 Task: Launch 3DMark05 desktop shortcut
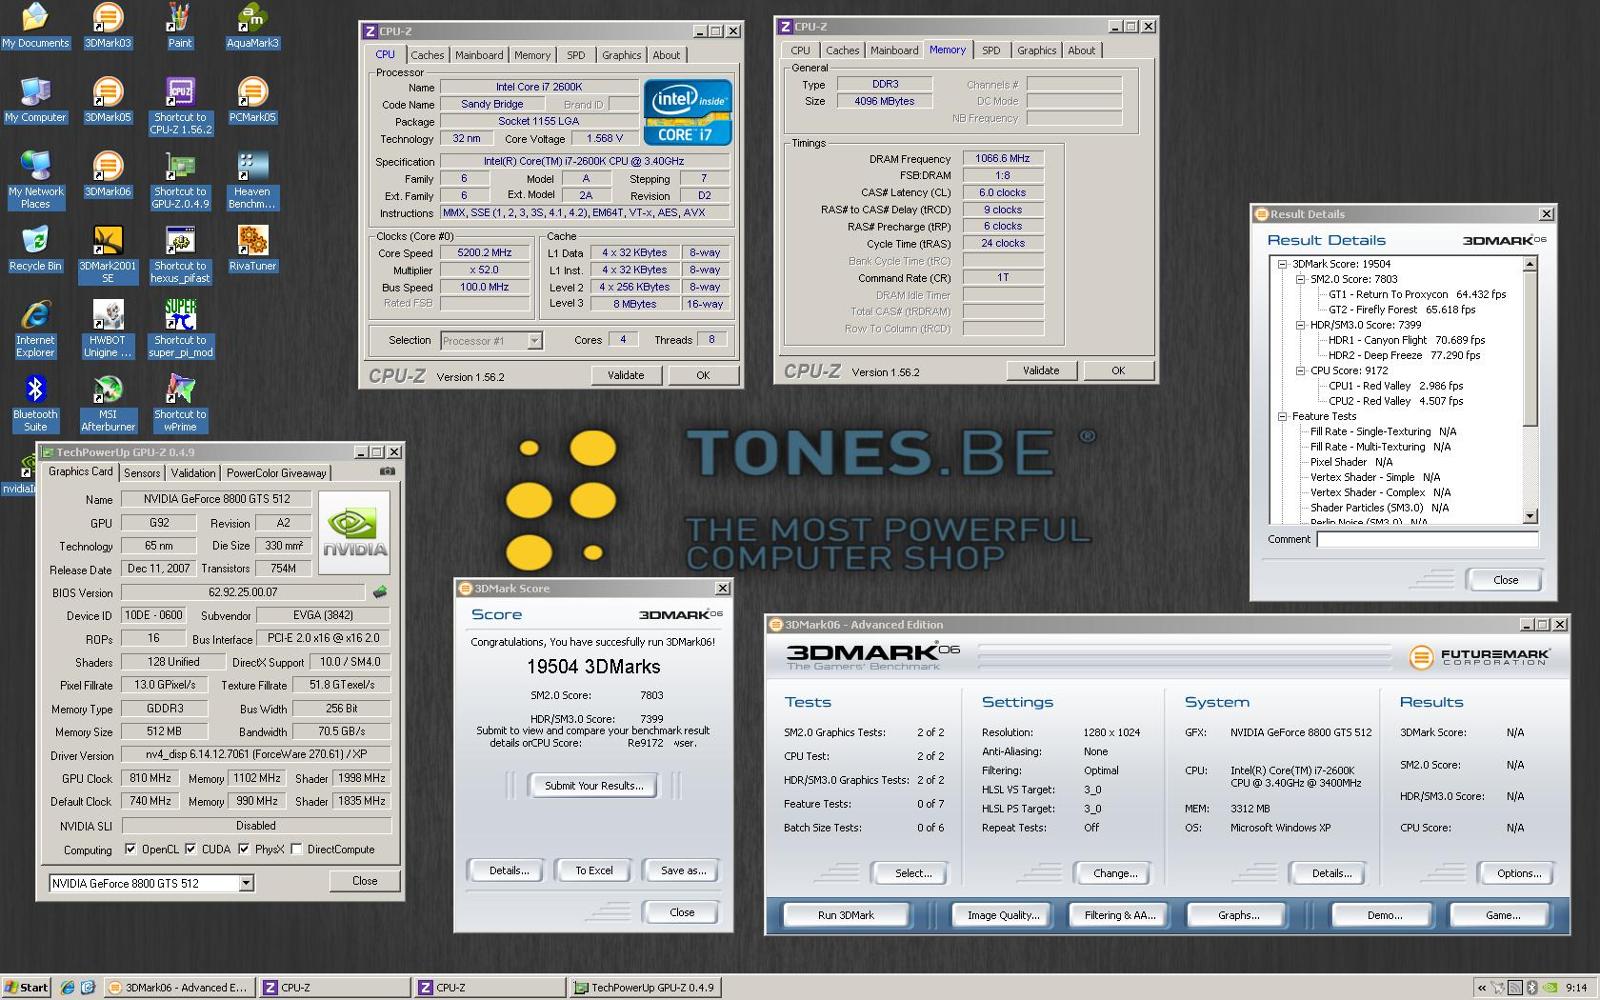coord(107,99)
